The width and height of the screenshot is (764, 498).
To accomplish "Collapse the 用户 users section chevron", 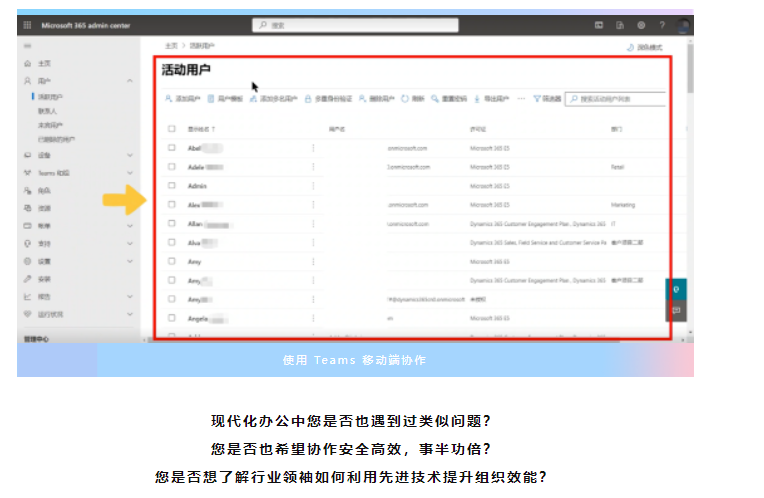I will [x=130, y=81].
